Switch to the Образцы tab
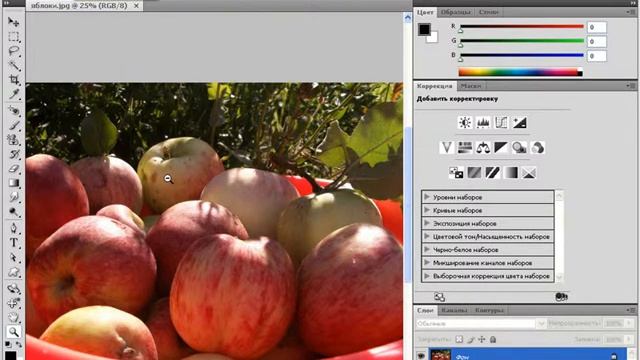This screenshot has height=360, width=640. point(456,12)
